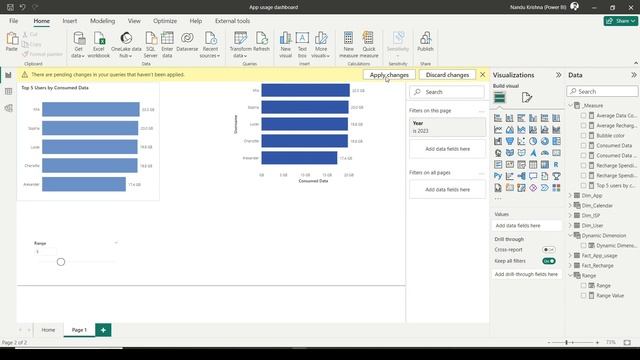Switch to Report view in left sidebar
Screen dimensions: 640x360
click(x=8, y=75)
